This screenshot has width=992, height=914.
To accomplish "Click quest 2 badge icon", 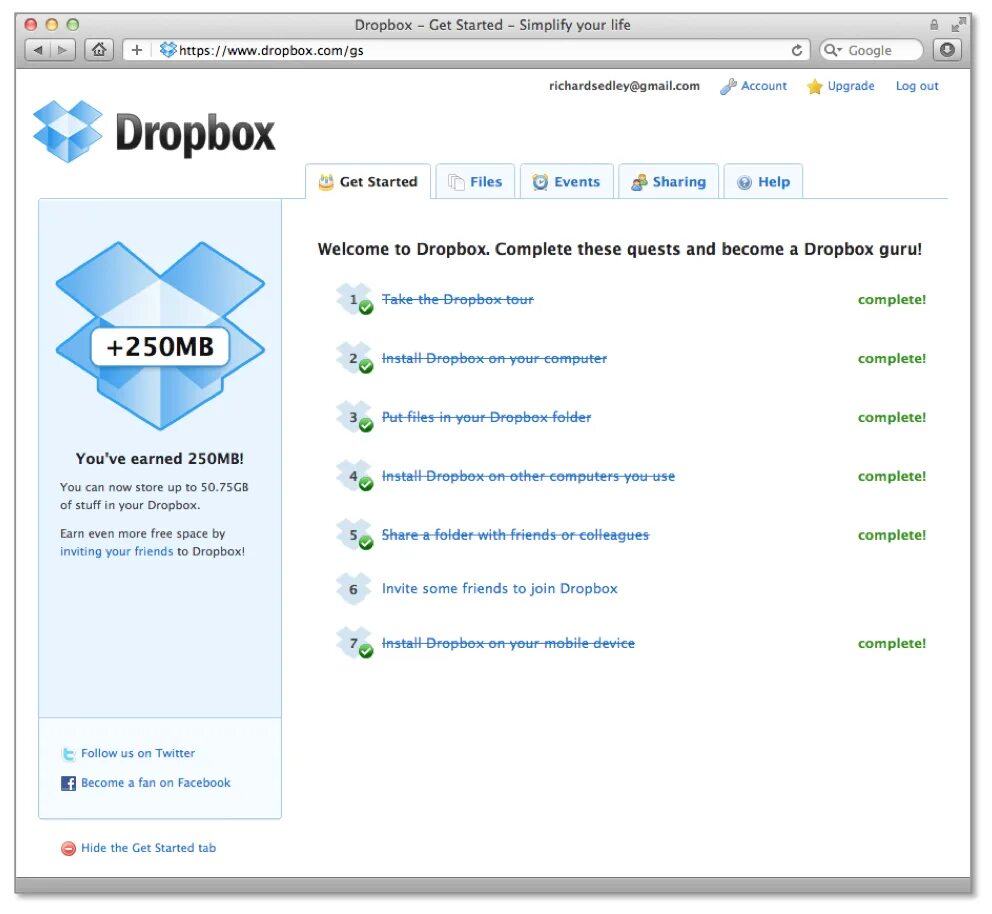I will pos(354,358).
